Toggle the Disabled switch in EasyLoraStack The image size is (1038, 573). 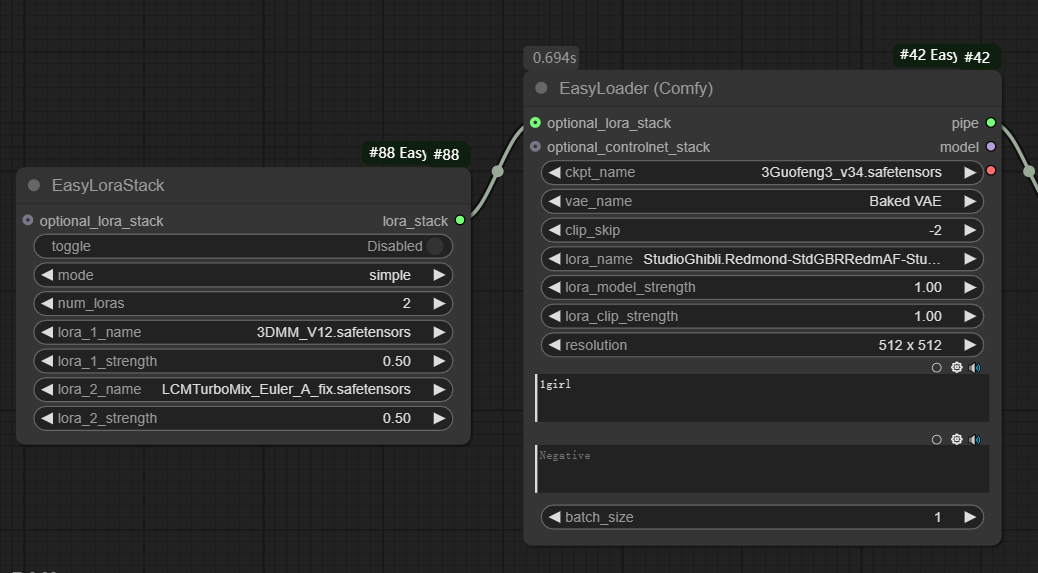pyautogui.click(x=435, y=246)
